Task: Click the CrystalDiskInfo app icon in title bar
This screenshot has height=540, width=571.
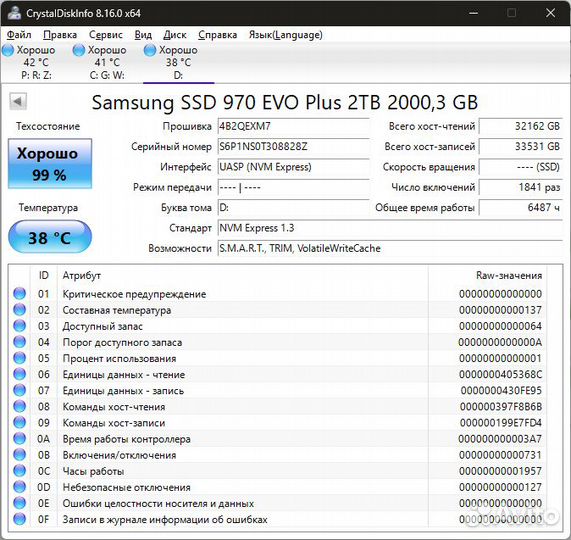Action: tap(14, 13)
